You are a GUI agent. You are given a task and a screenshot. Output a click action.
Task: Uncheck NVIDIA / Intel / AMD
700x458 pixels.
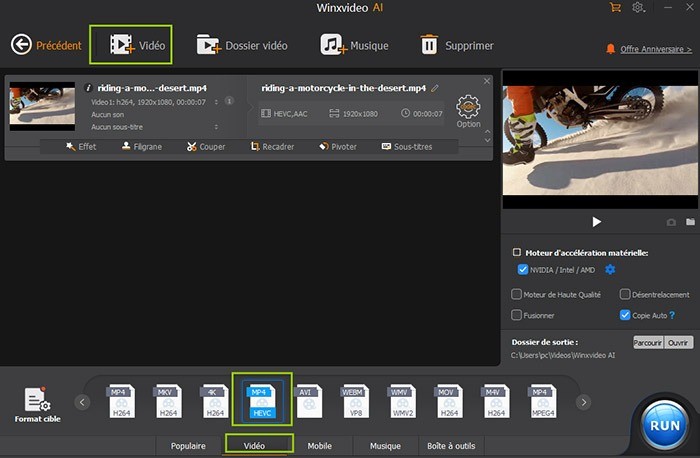[522, 270]
